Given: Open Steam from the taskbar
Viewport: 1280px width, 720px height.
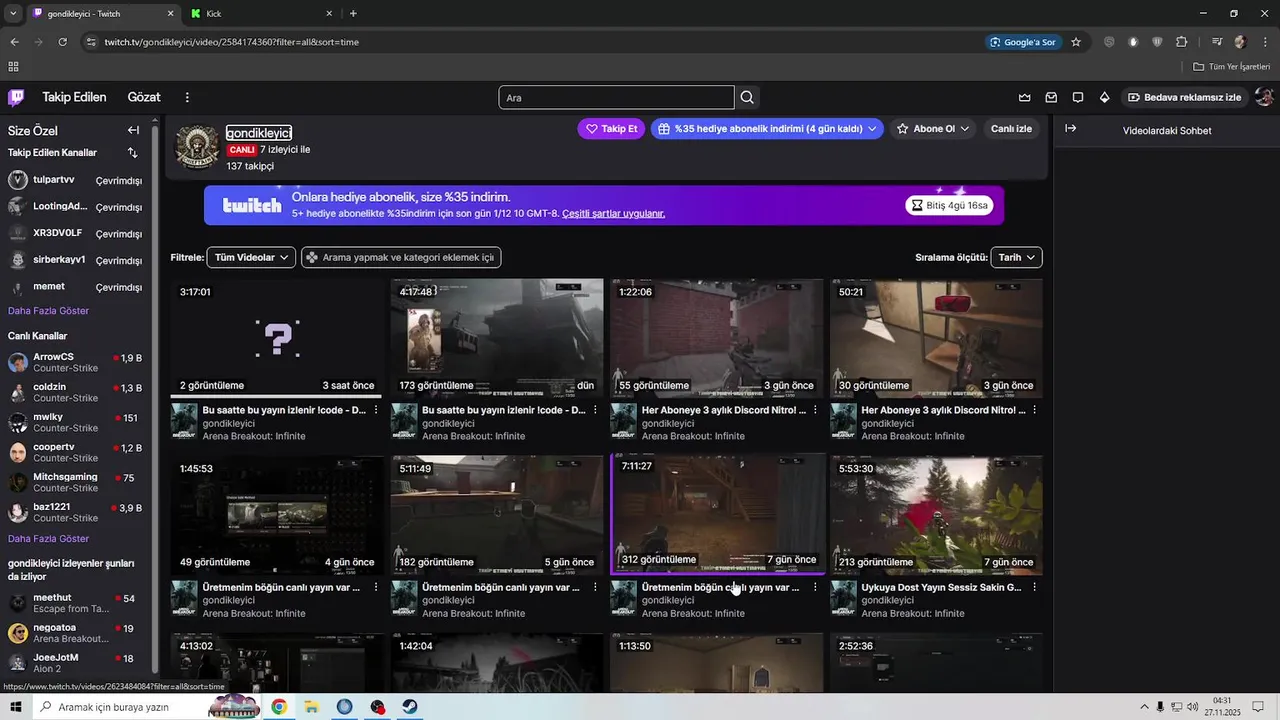Looking at the screenshot, I should tap(410, 707).
